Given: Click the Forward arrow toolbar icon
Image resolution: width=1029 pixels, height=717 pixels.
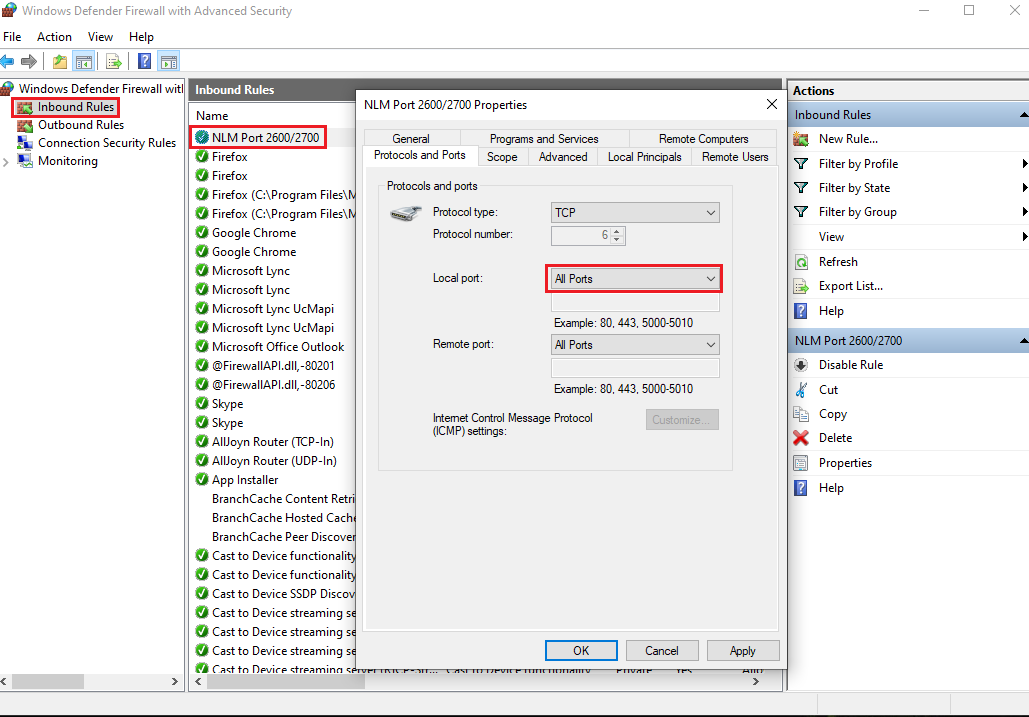Looking at the screenshot, I should tap(28, 62).
